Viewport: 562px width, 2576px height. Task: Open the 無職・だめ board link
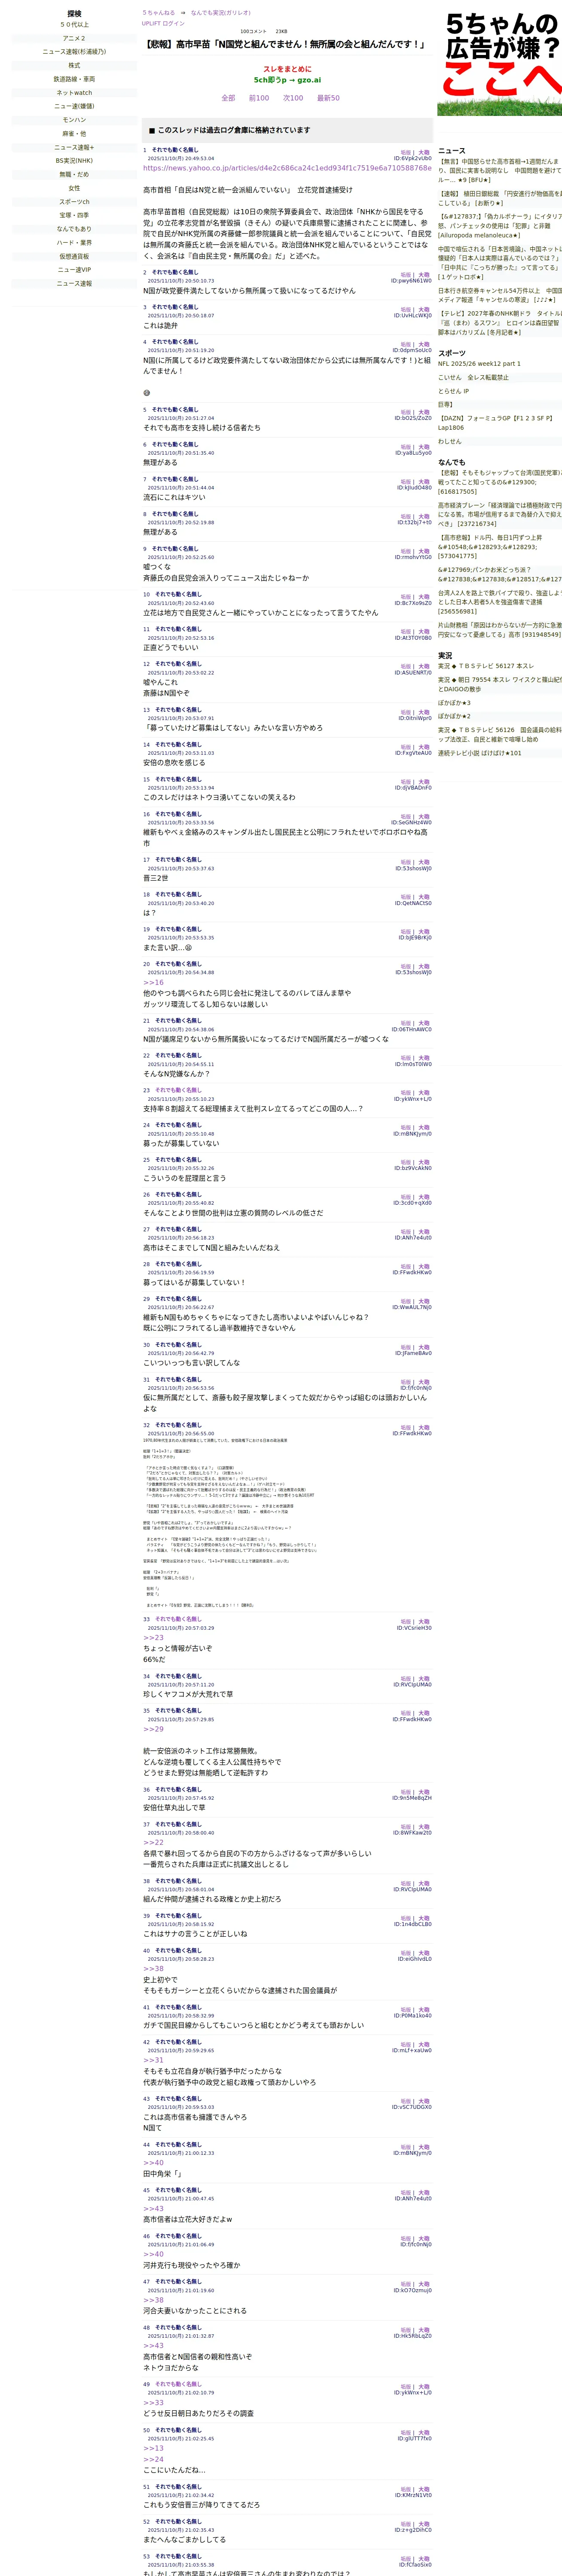(74, 174)
